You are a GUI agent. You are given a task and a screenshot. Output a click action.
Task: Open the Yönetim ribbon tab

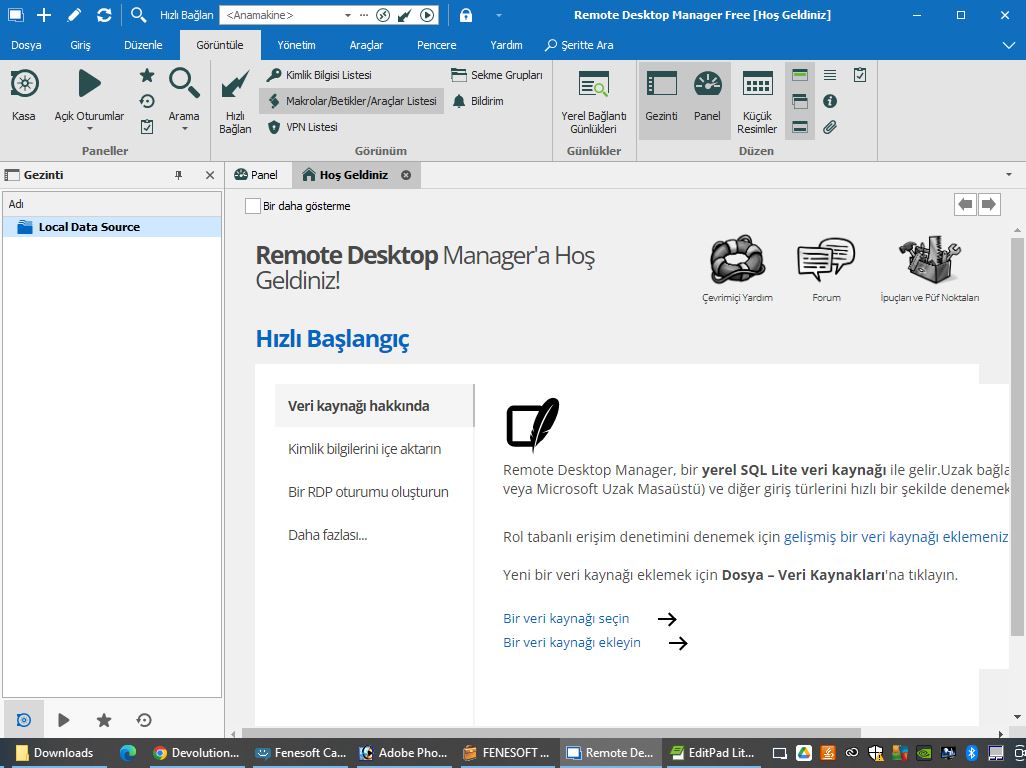[x=296, y=45]
